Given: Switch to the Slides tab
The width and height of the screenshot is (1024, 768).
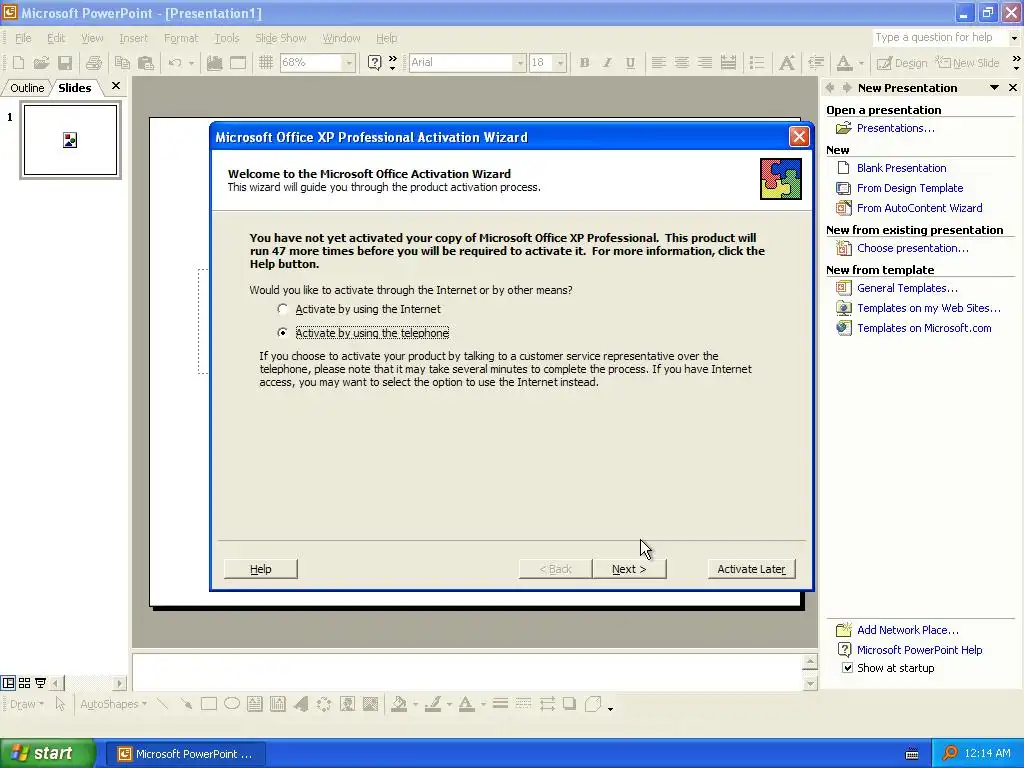Looking at the screenshot, I should [74, 88].
